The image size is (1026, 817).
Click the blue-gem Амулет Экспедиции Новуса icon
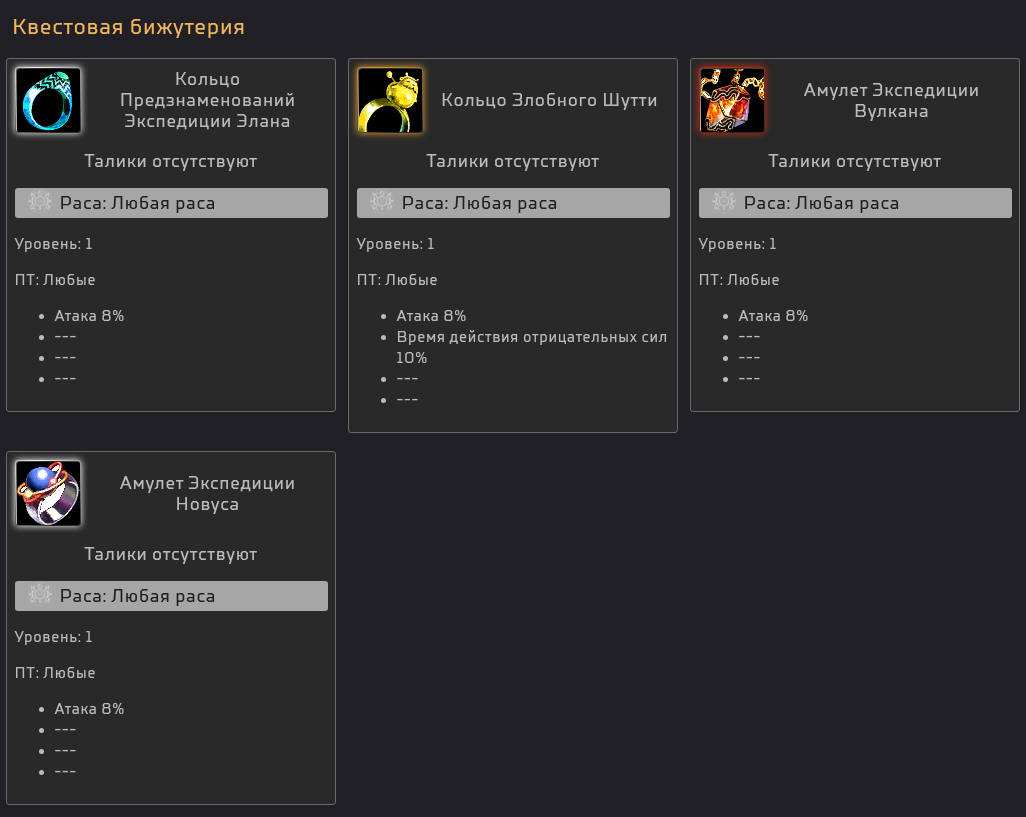tap(48, 493)
